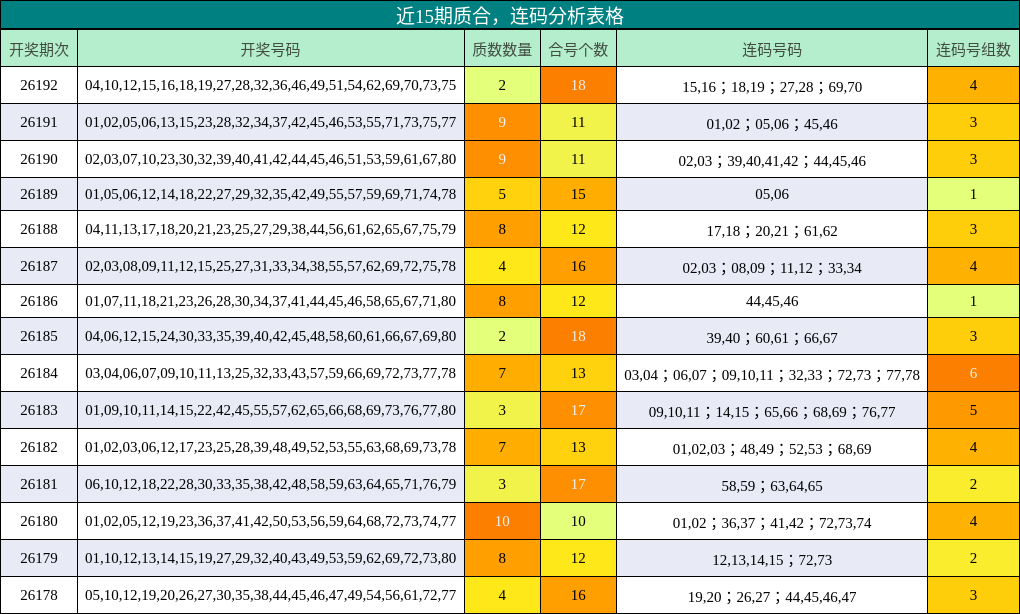1020x614 pixels.
Task: Select draw numbers starting 04,10,12,15,16,18
Action: [x=271, y=85]
